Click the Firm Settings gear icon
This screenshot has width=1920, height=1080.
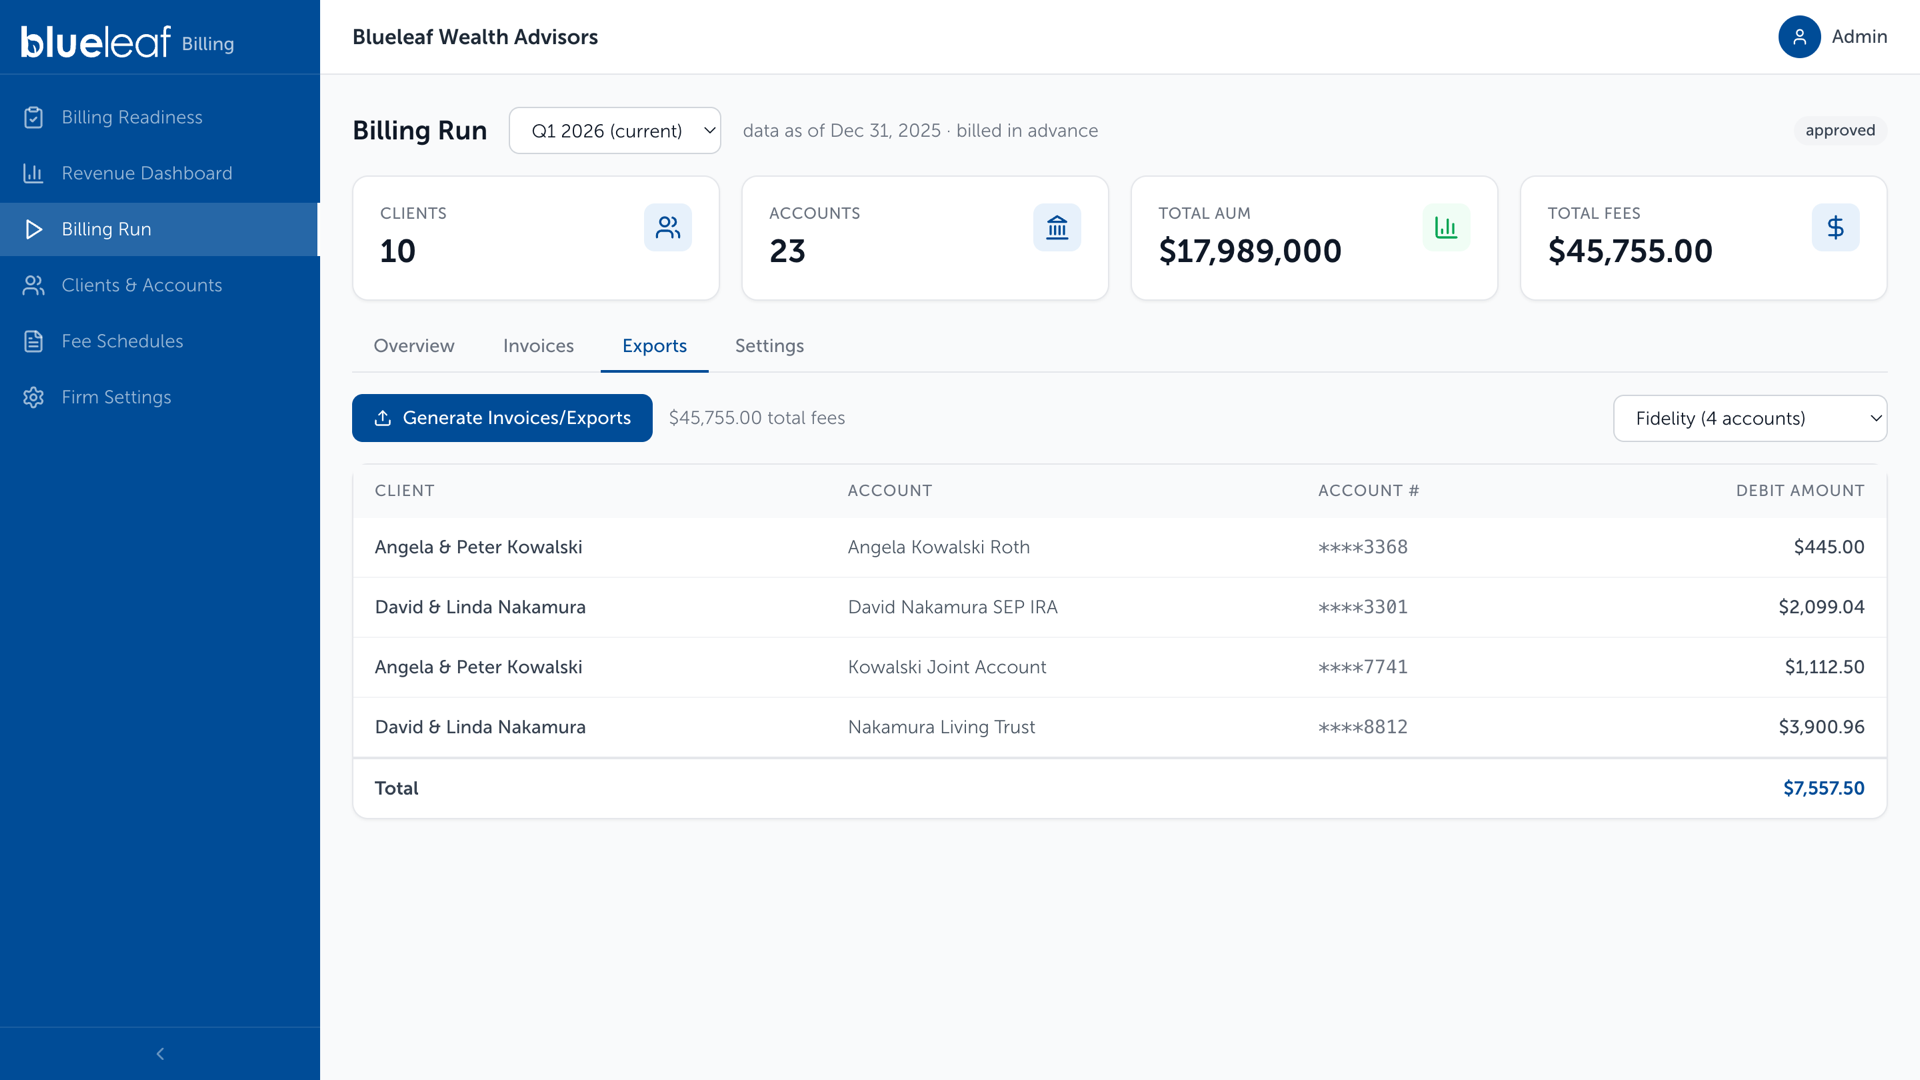[x=33, y=397]
